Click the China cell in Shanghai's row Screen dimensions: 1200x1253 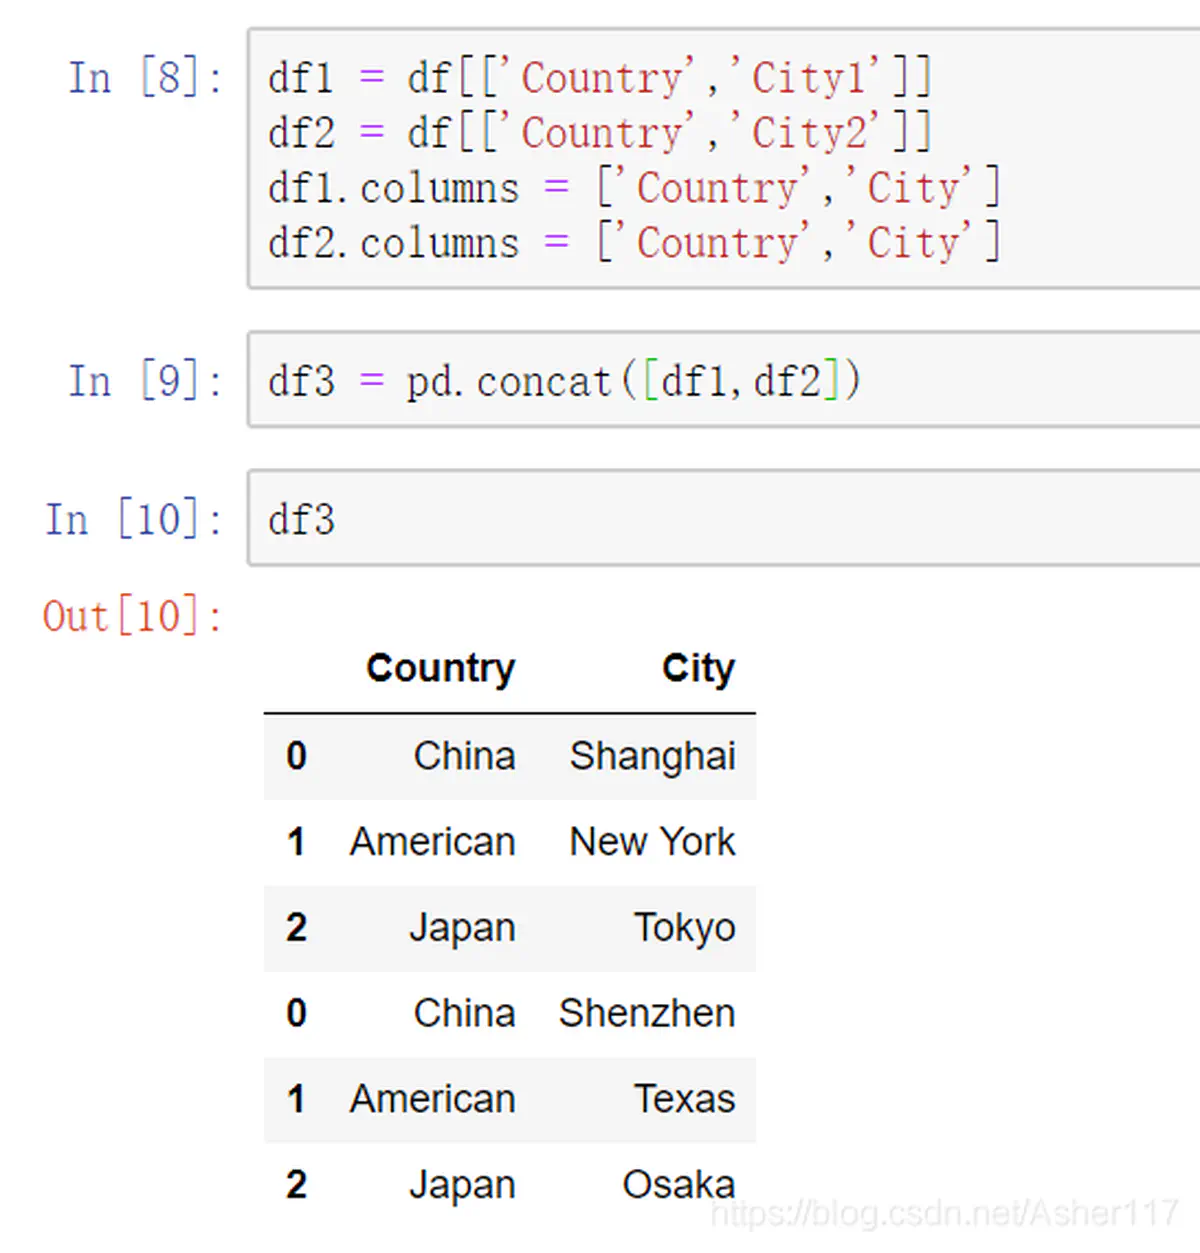click(464, 756)
